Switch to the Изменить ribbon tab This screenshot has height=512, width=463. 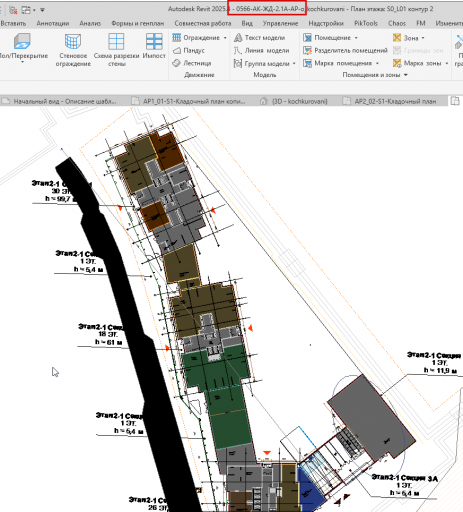449,23
